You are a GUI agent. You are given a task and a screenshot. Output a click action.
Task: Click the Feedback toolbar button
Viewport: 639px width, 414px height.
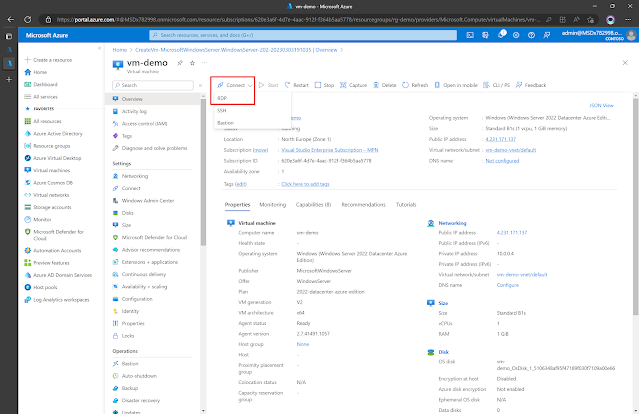pos(531,85)
